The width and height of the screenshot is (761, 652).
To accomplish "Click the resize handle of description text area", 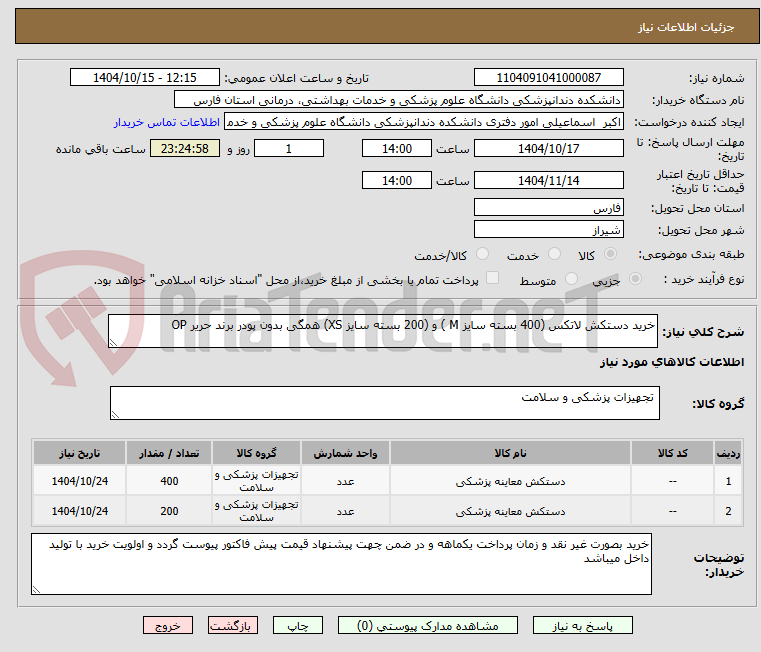I will 114,342.
